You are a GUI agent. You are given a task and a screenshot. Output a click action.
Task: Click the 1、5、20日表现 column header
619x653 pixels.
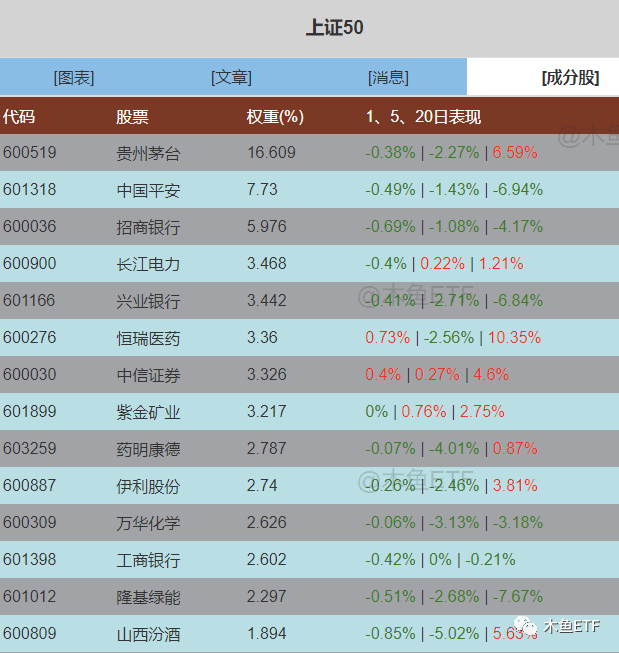(423, 117)
